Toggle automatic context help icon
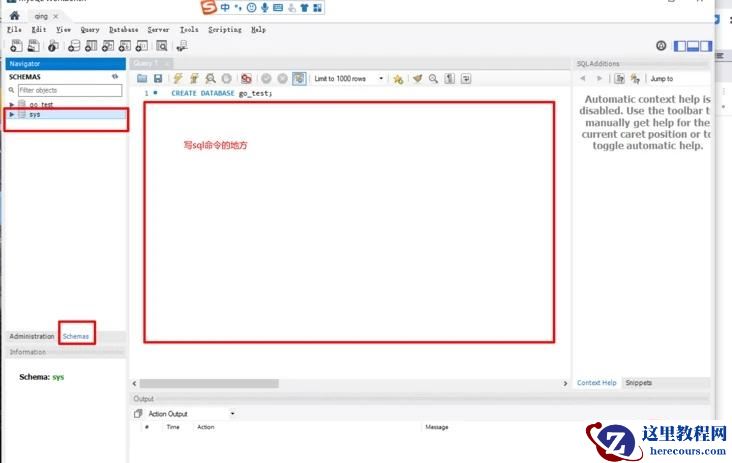This screenshot has height=463, width=732. coord(635,78)
